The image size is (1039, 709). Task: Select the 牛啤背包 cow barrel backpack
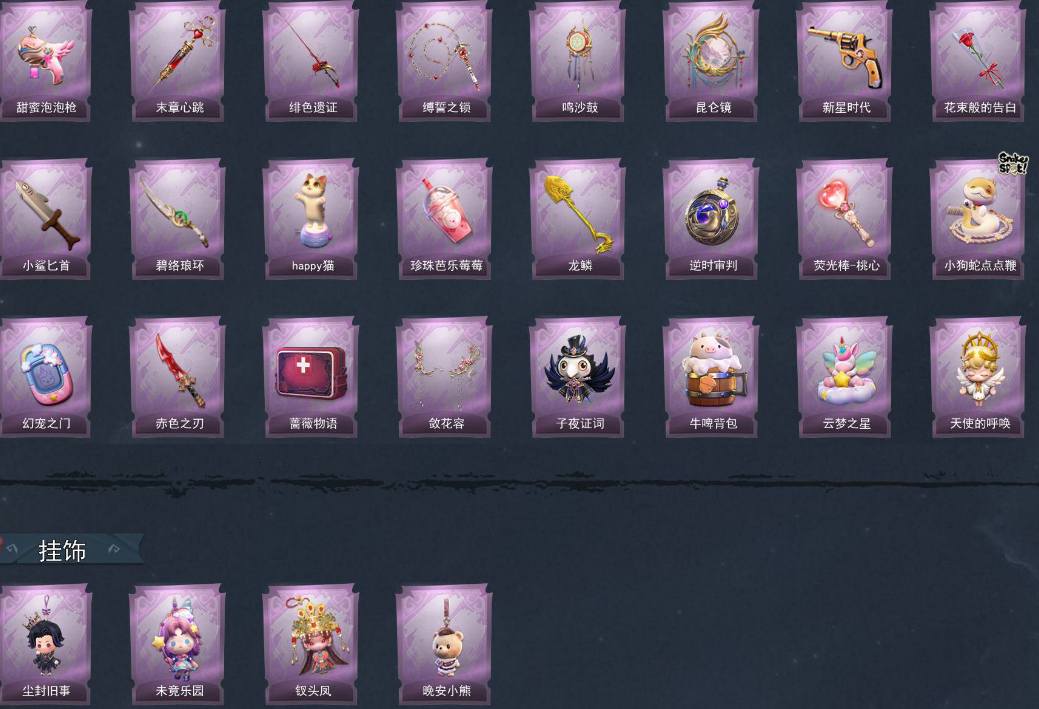point(712,376)
